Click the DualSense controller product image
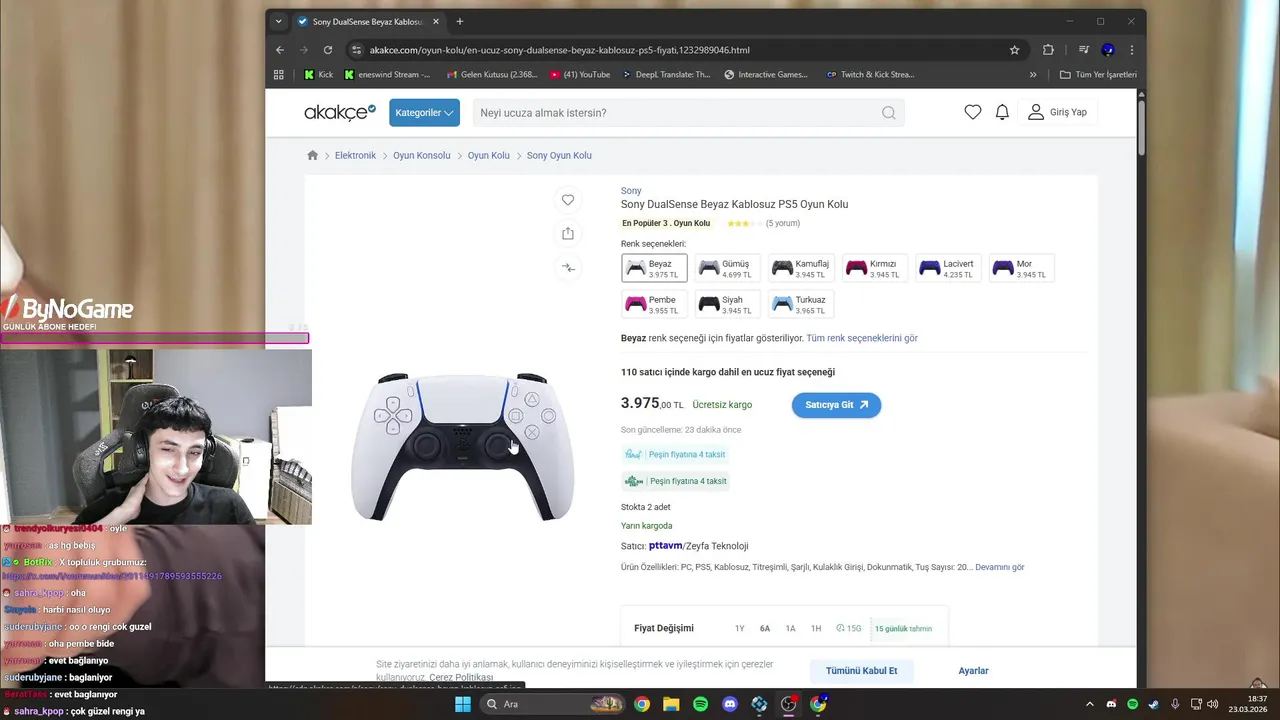 coord(462,446)
